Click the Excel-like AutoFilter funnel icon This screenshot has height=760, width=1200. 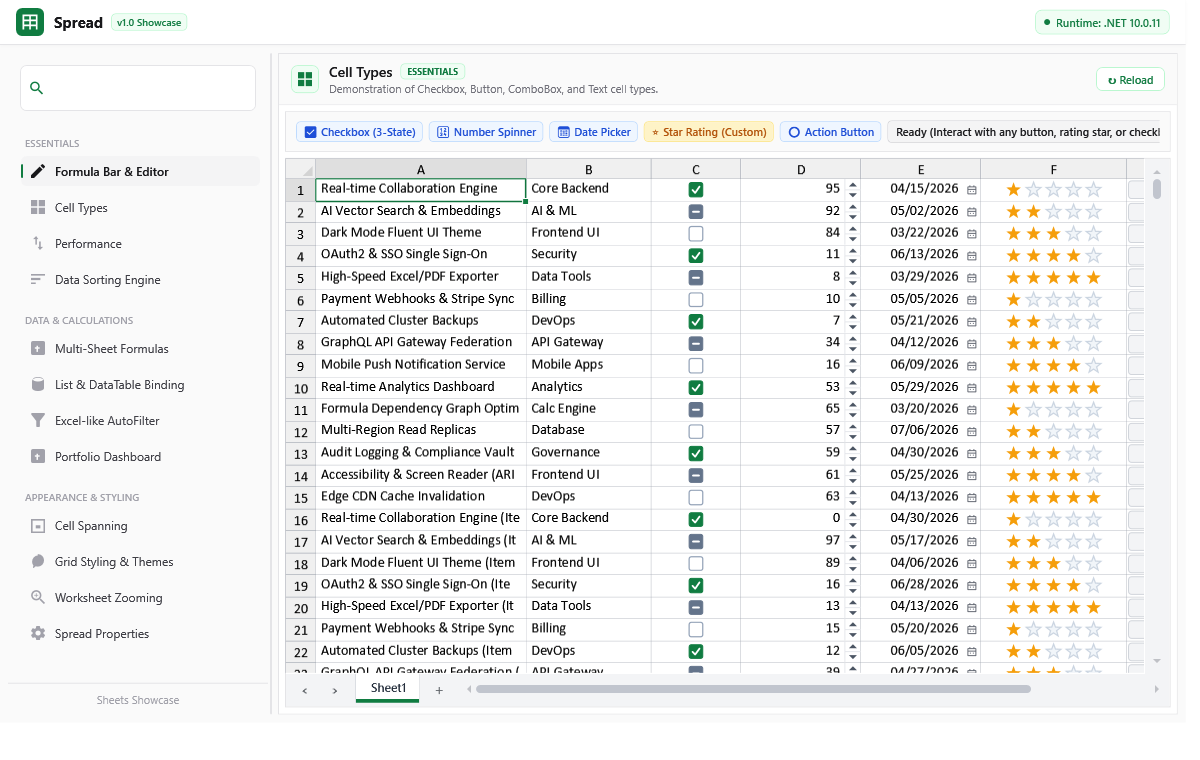coord(38,420)
